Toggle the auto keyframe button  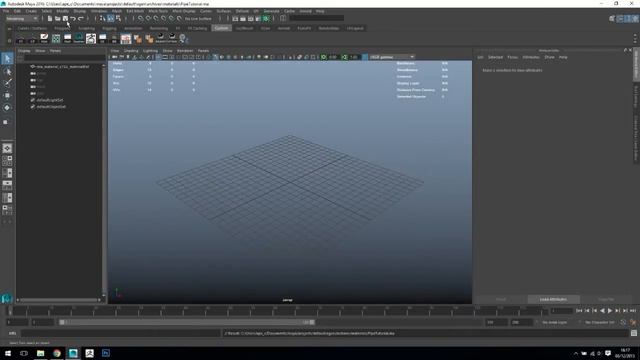[x=623, y=322]
